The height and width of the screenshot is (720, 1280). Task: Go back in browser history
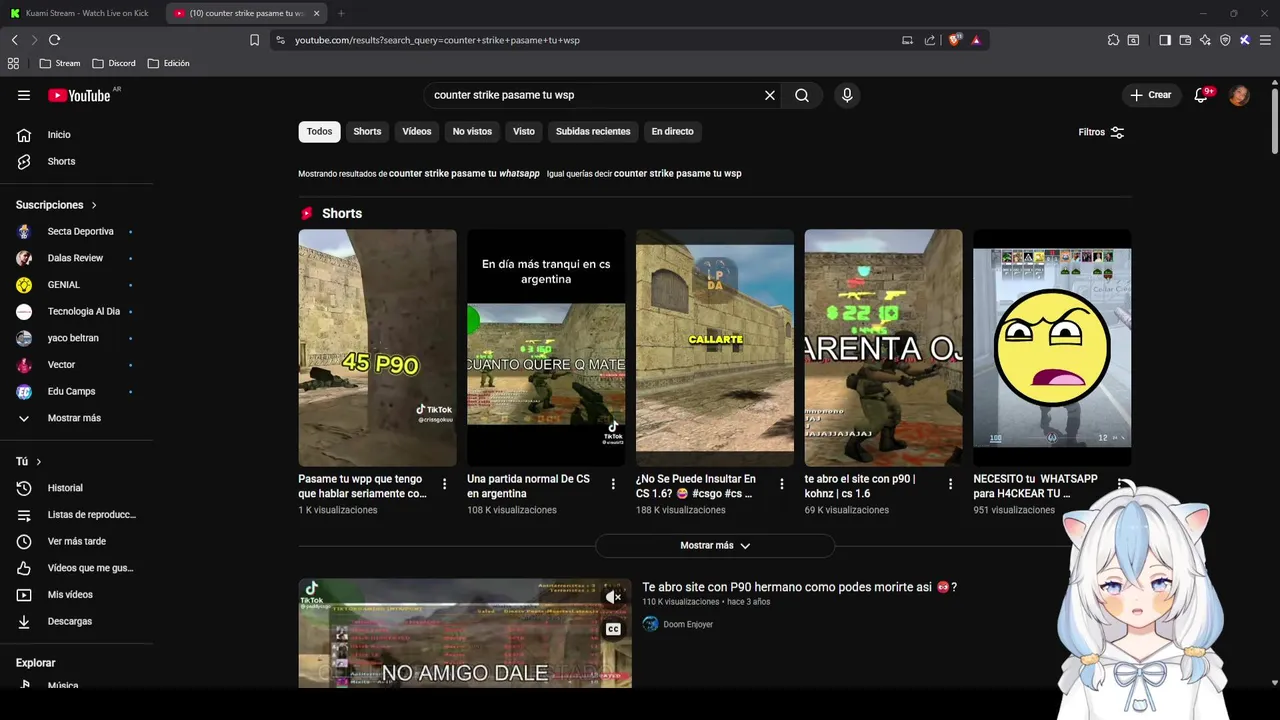[x=14, y=40]
